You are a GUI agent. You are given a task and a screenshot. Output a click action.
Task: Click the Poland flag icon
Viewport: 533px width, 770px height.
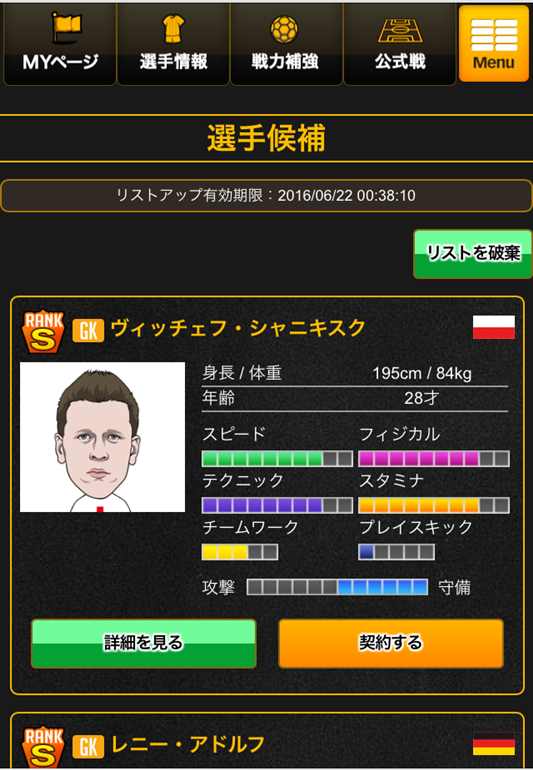coord(494,327)
